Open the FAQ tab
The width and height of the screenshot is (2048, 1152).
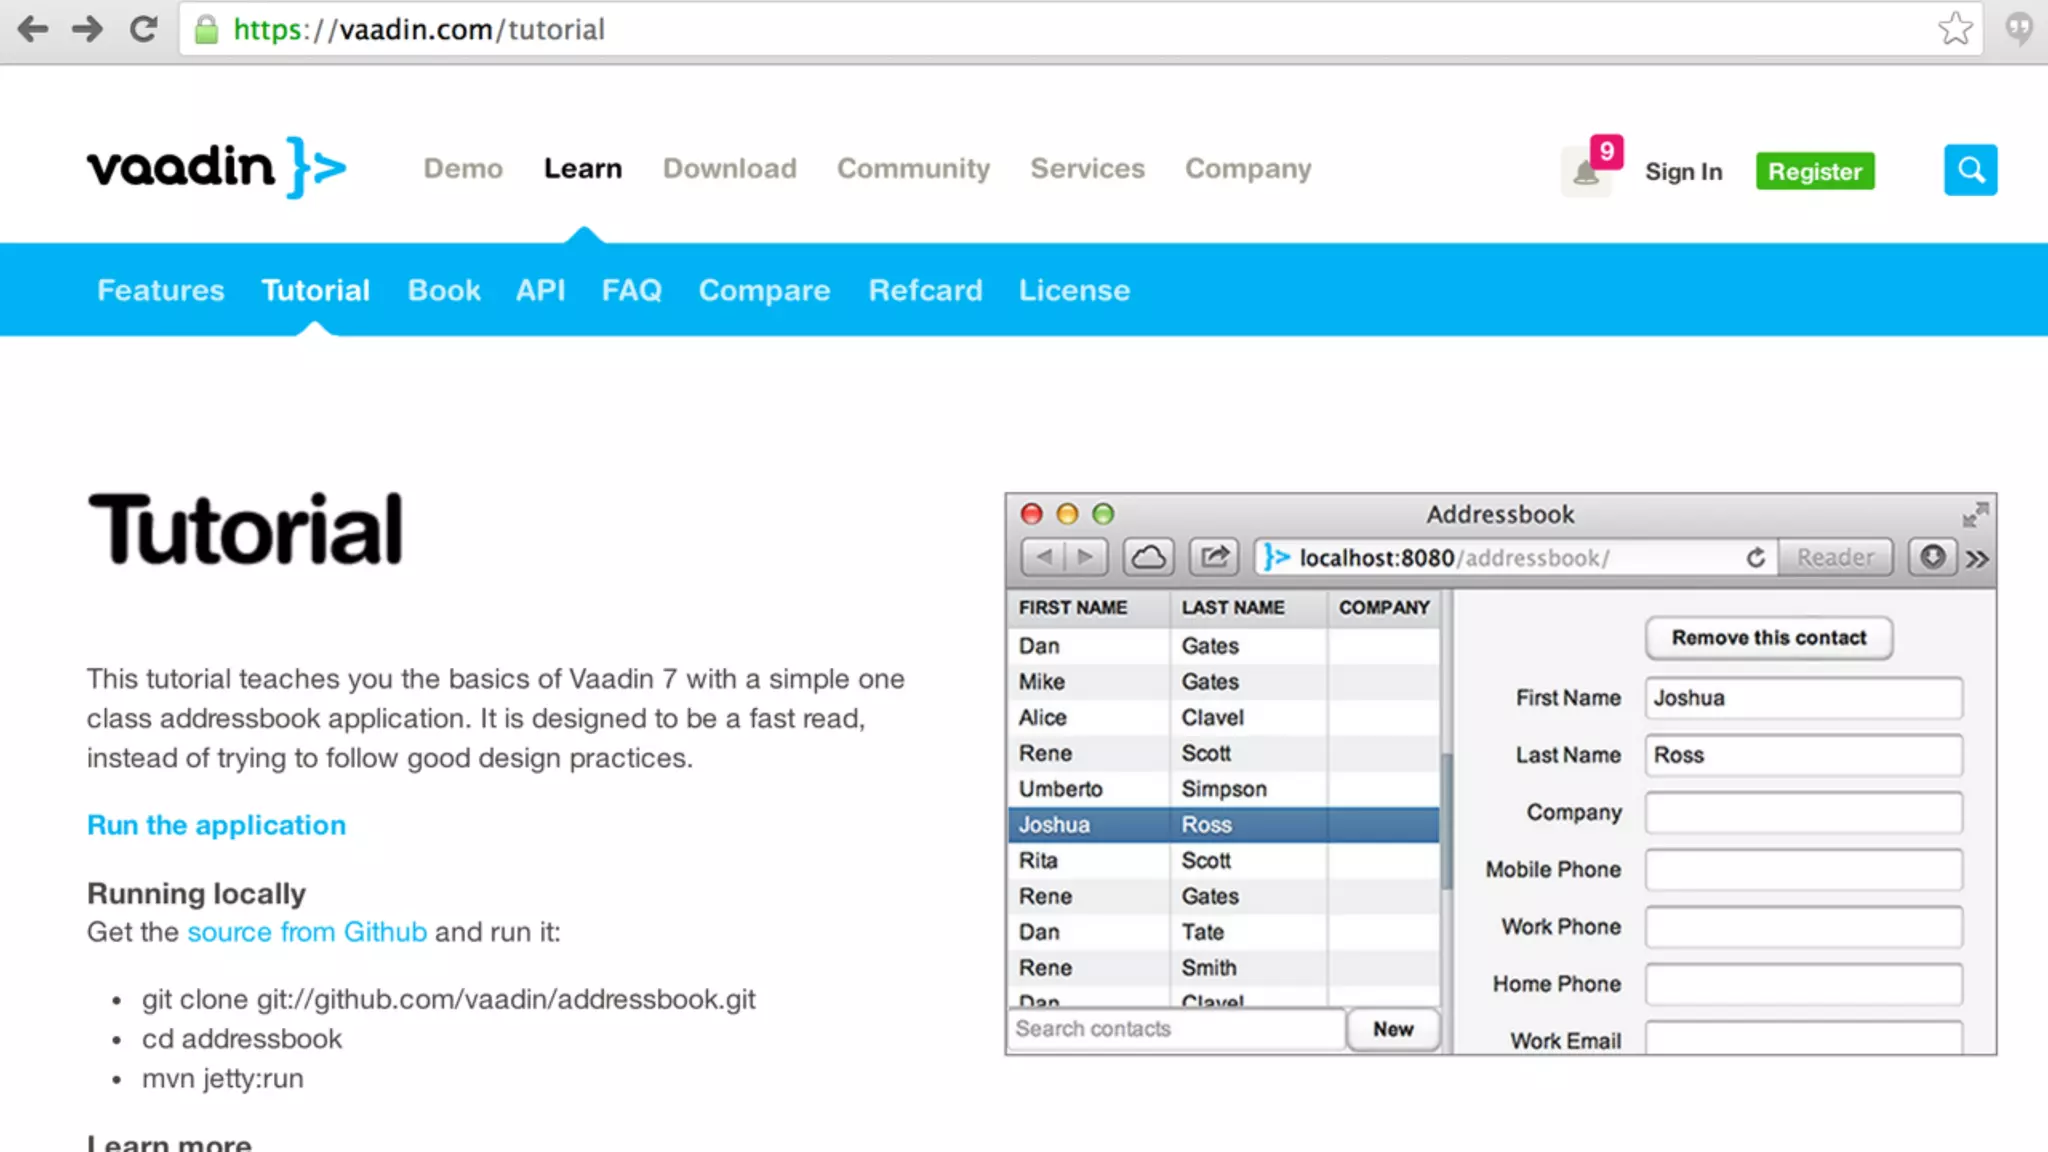(x=631, y=290)
